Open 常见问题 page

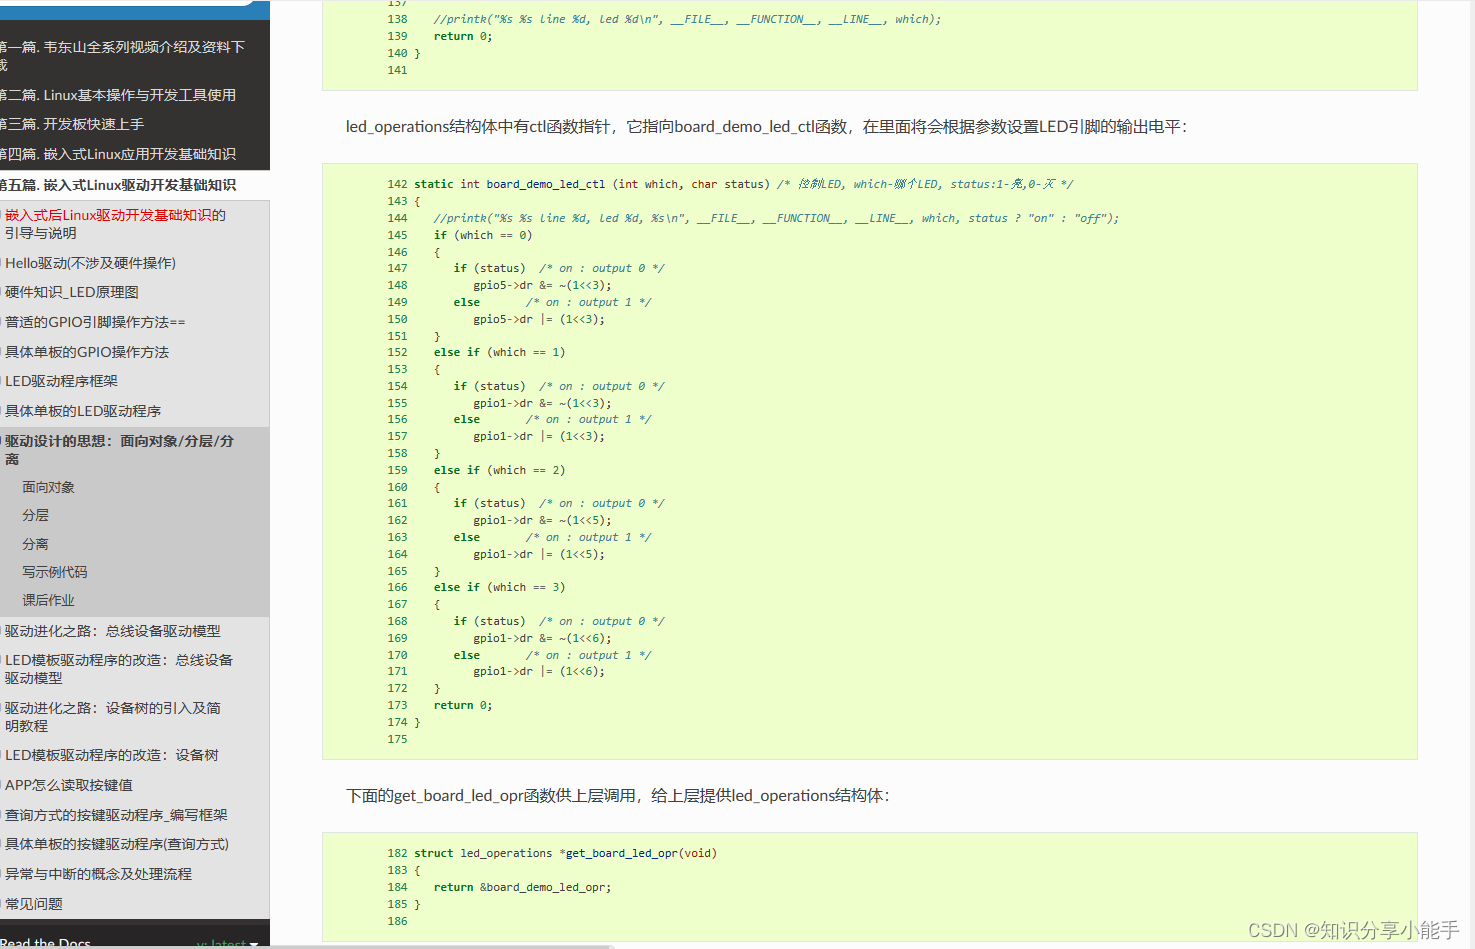(x=34, y=903)
